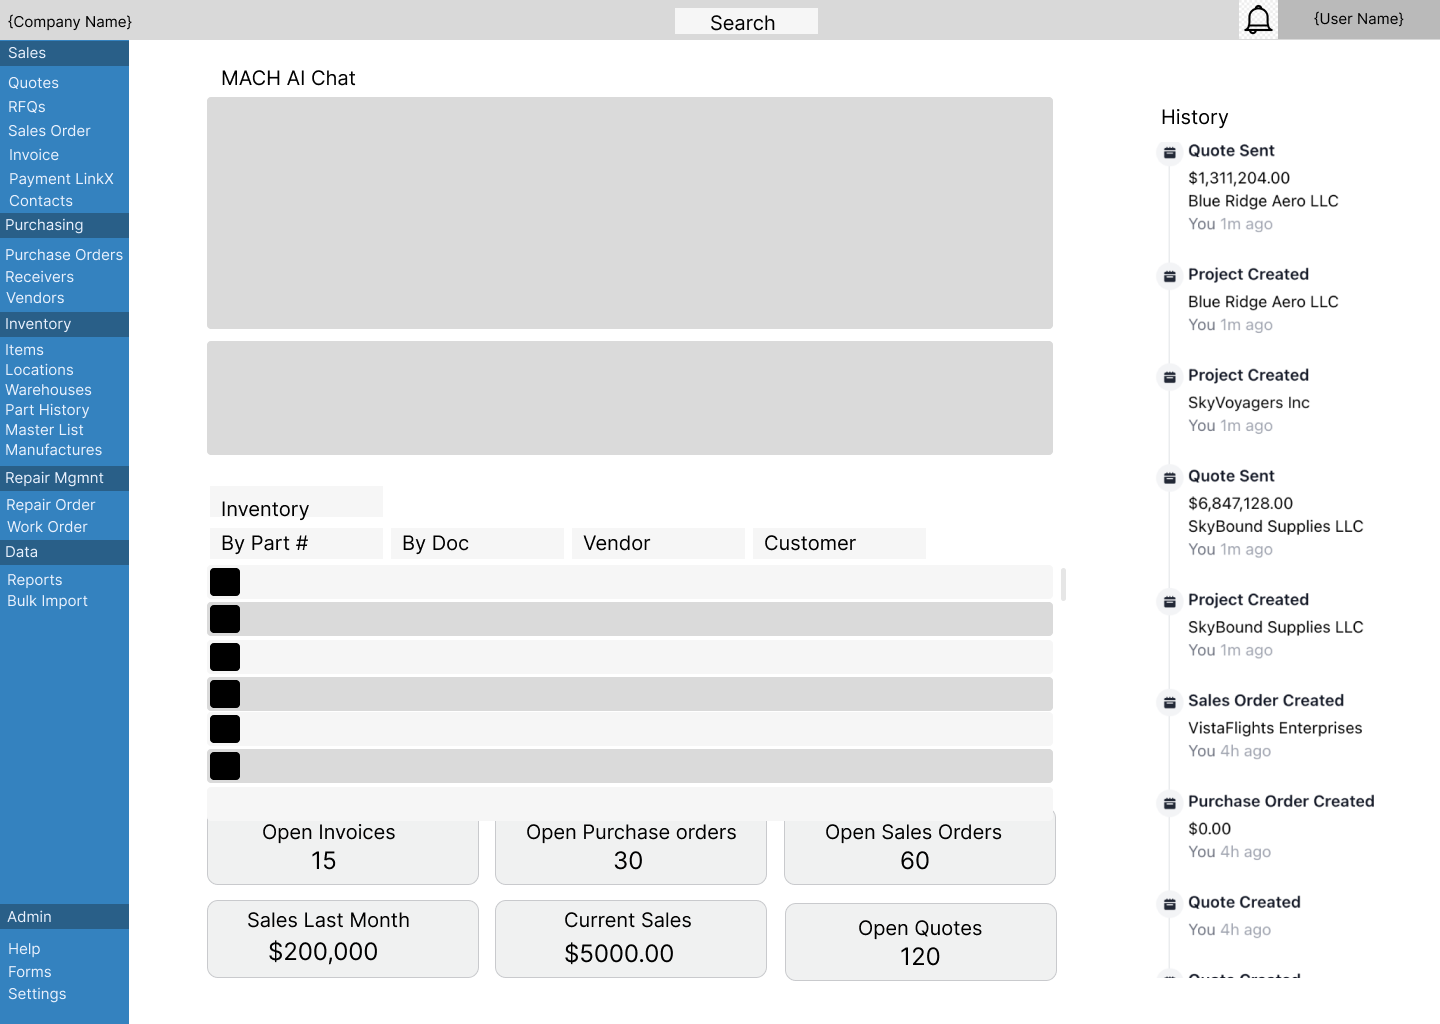This screenshot has width=1440, height=1024.
Task: Click the icon beside Sales Order Created
Action: coord(1169,703)
